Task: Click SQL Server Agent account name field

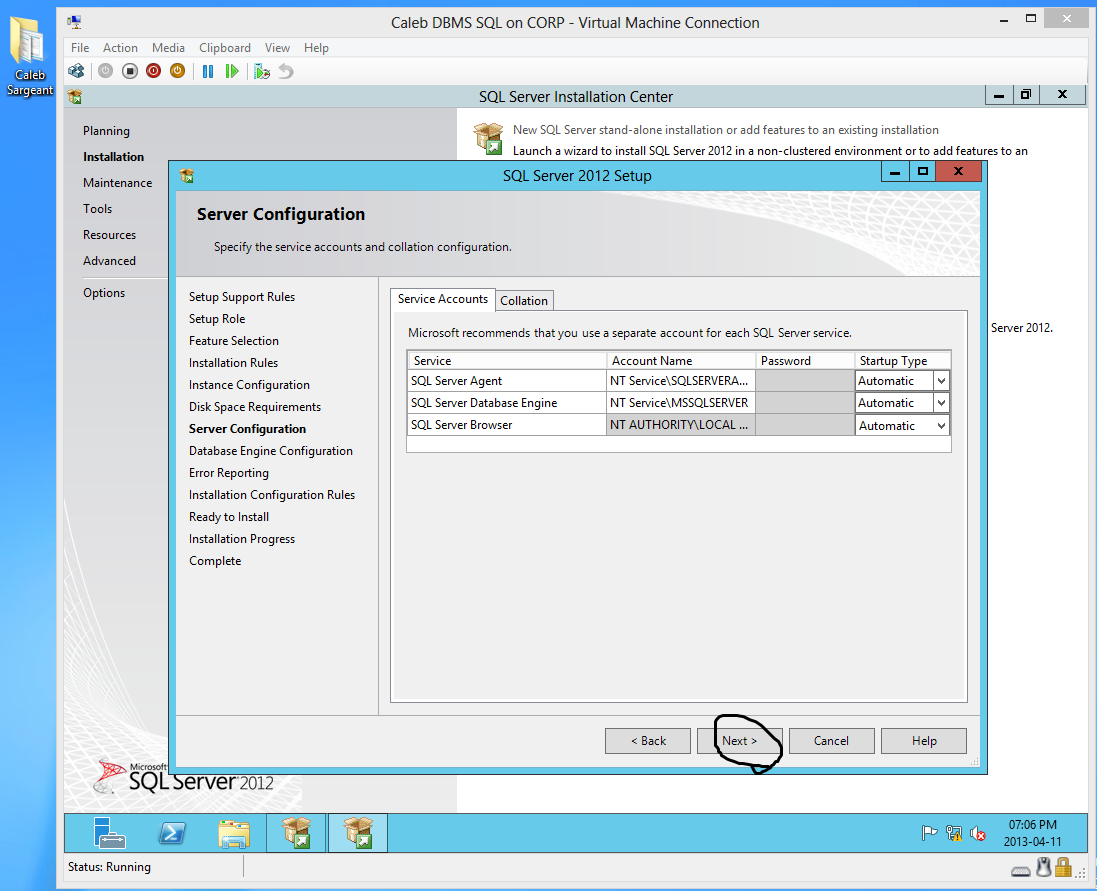Action: click(681, 381)
